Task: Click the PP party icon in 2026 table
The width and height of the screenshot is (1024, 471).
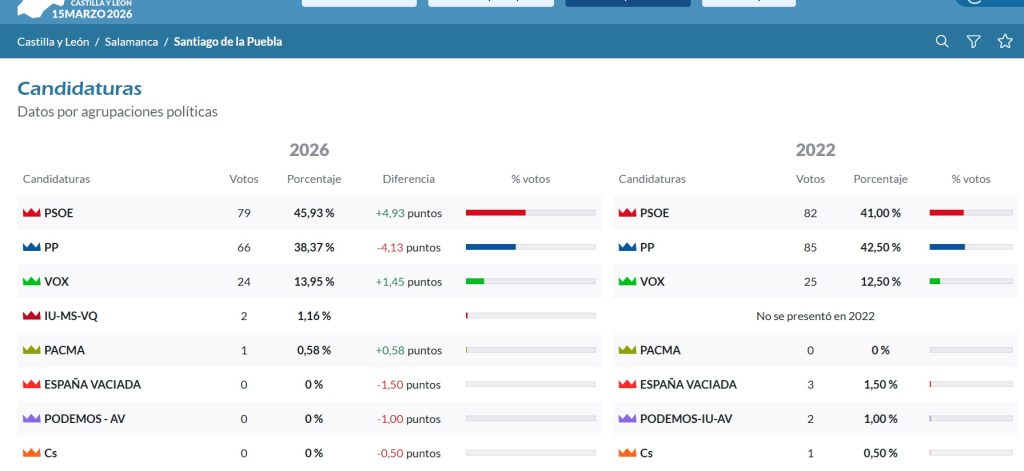Action: (x=31, y=248)
